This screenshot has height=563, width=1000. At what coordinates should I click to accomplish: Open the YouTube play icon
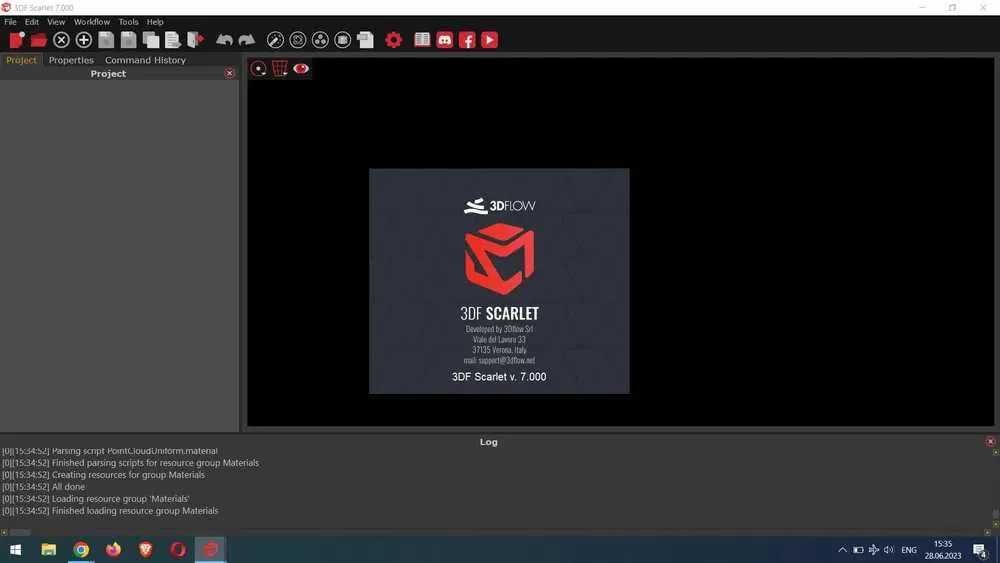pyautogui.click(x=489, y=40)
